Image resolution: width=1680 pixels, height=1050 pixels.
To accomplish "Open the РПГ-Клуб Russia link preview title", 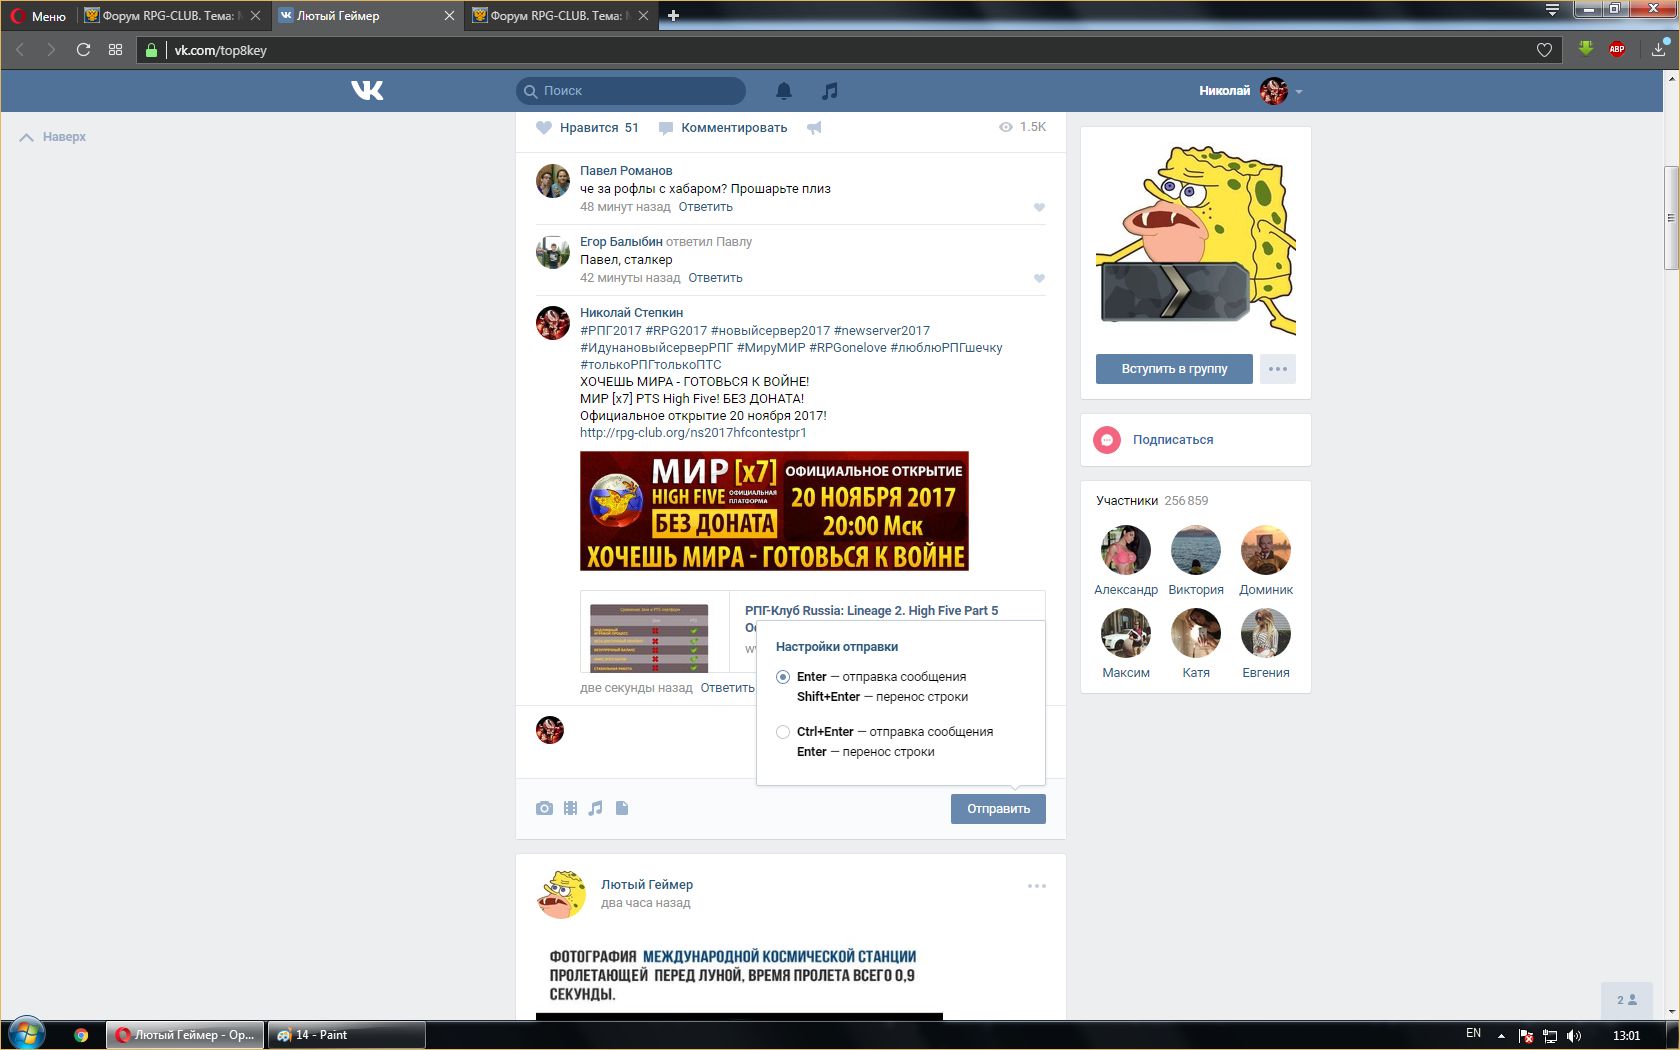I will (x=871, y=611).
